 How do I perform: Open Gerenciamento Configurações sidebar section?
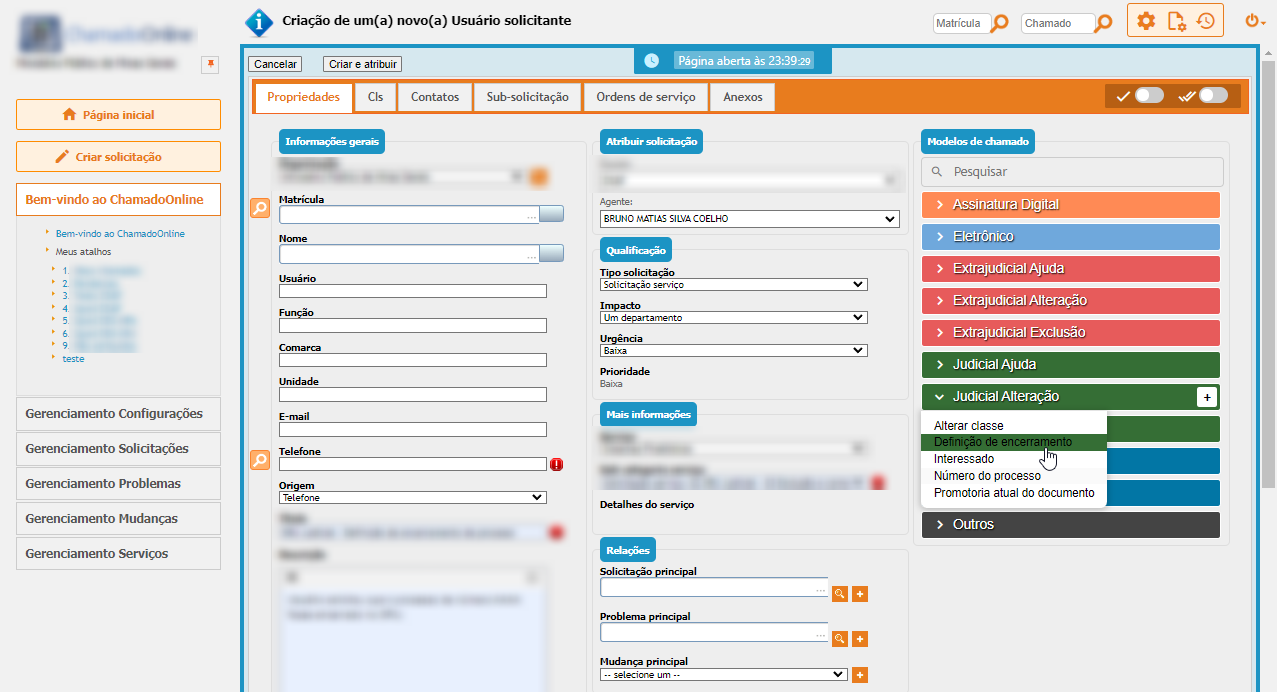coord(119,414)
